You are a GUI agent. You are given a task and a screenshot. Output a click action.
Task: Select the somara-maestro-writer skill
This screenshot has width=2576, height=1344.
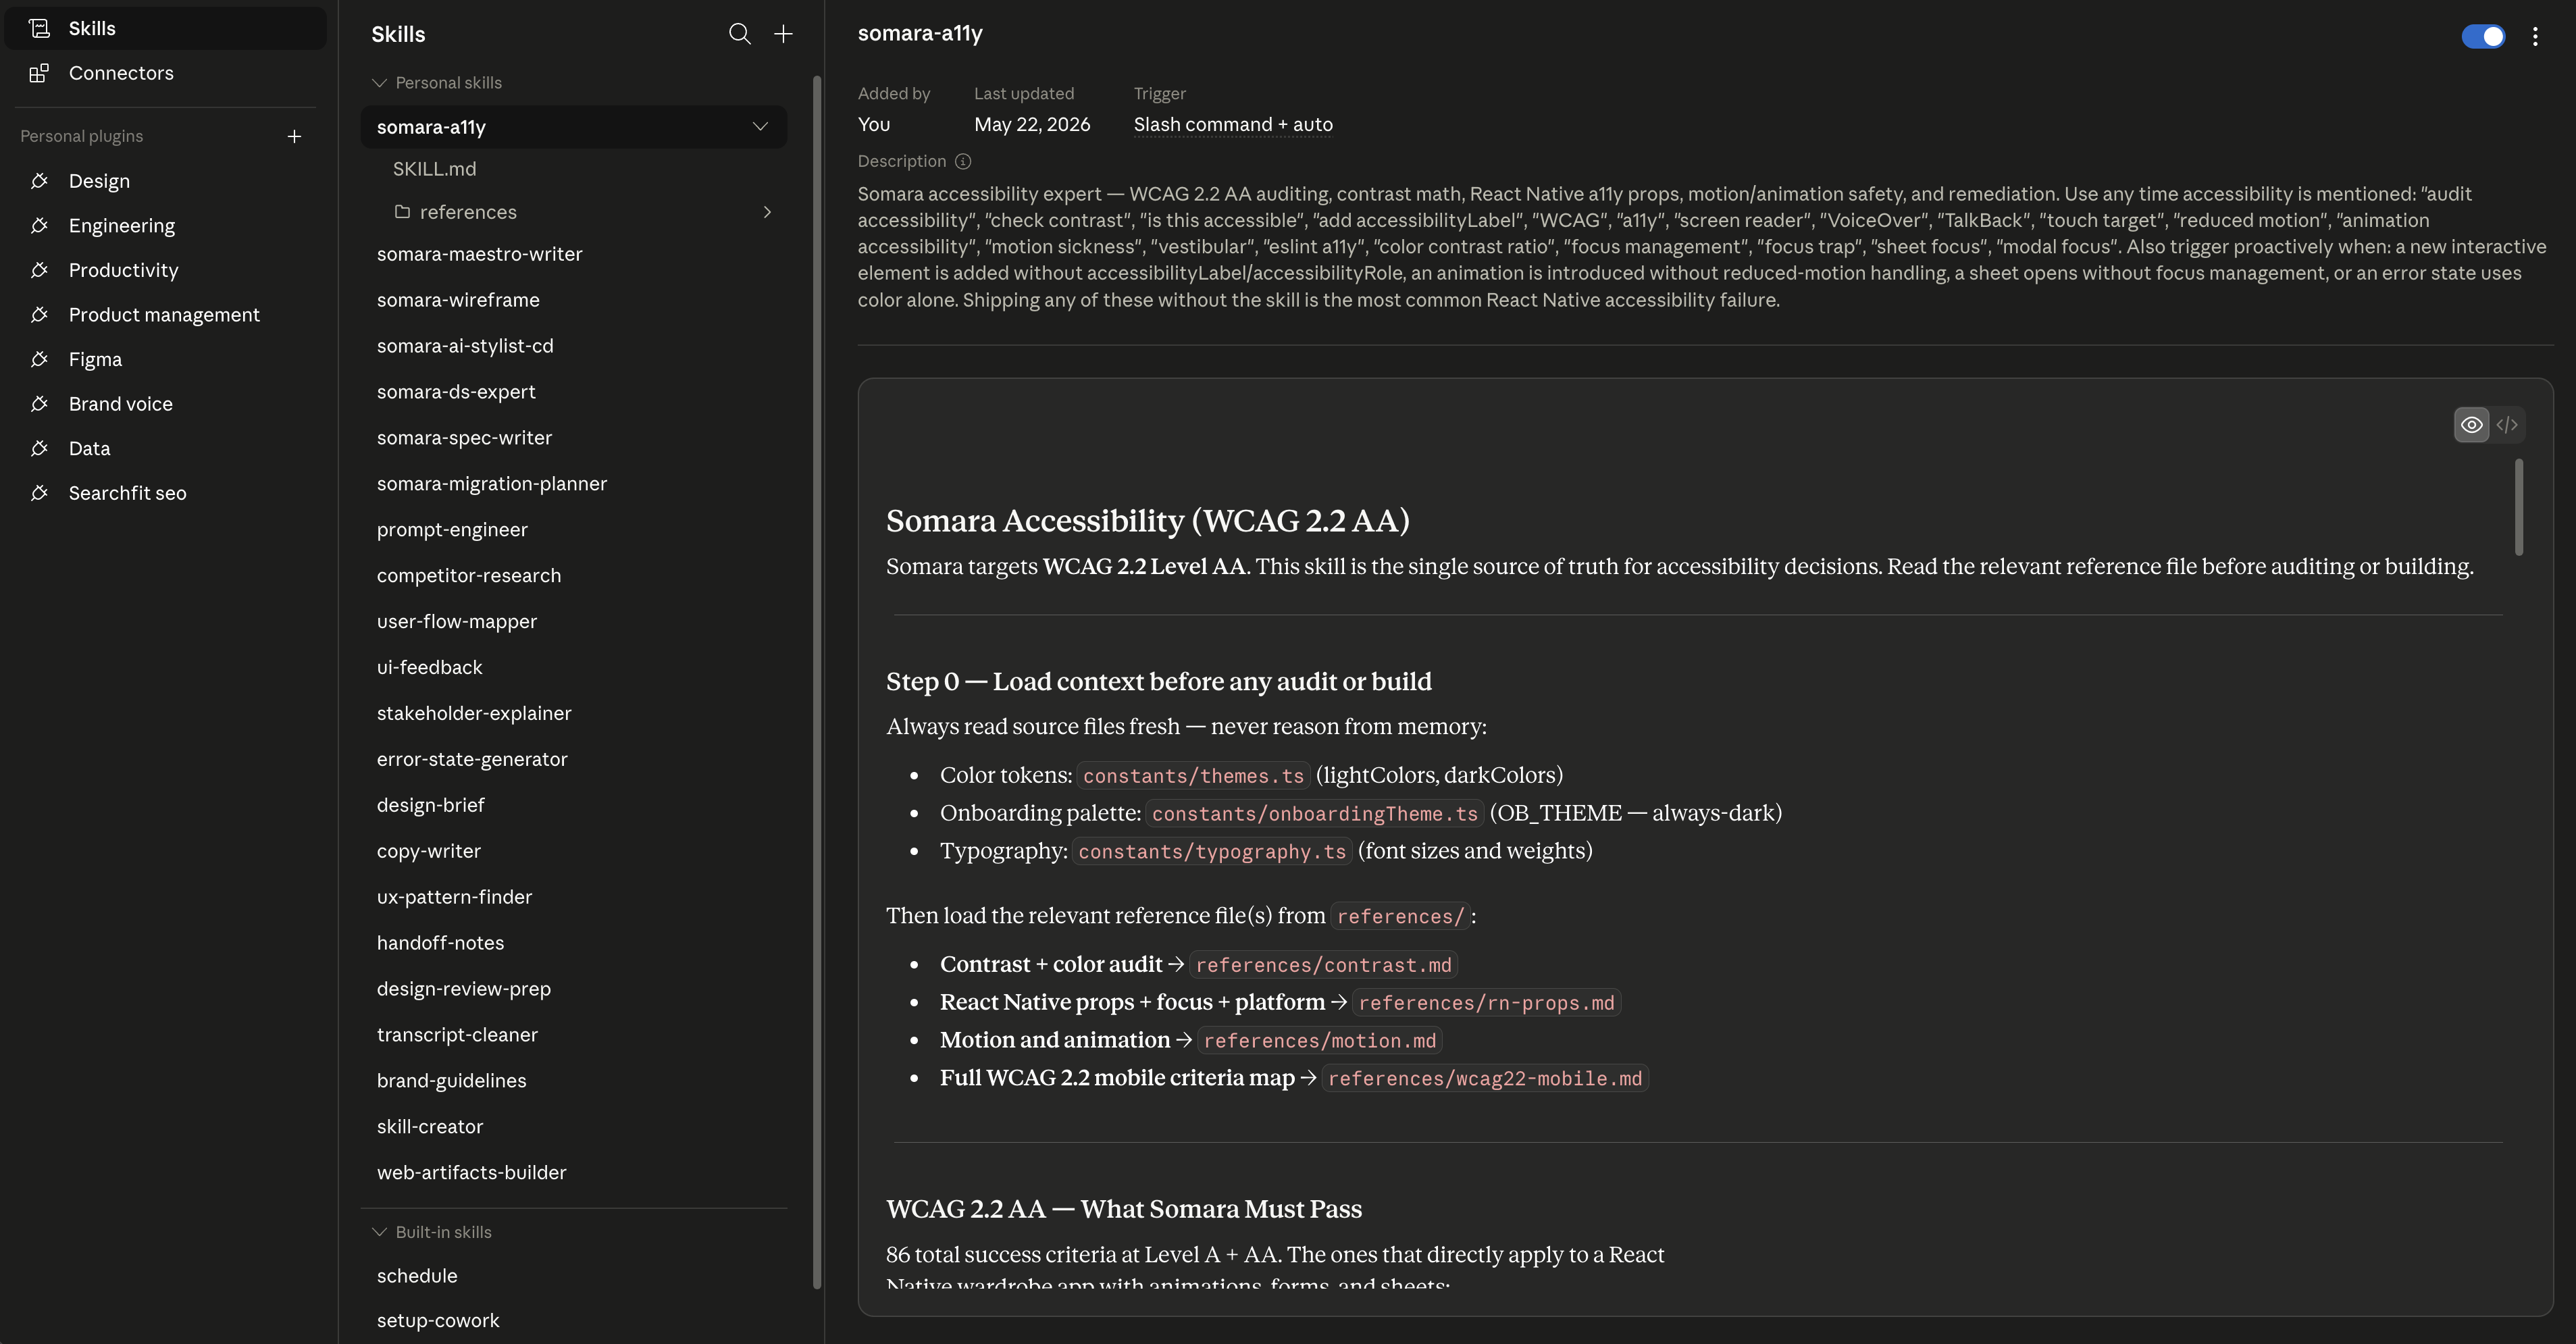[x=574, y=254]
